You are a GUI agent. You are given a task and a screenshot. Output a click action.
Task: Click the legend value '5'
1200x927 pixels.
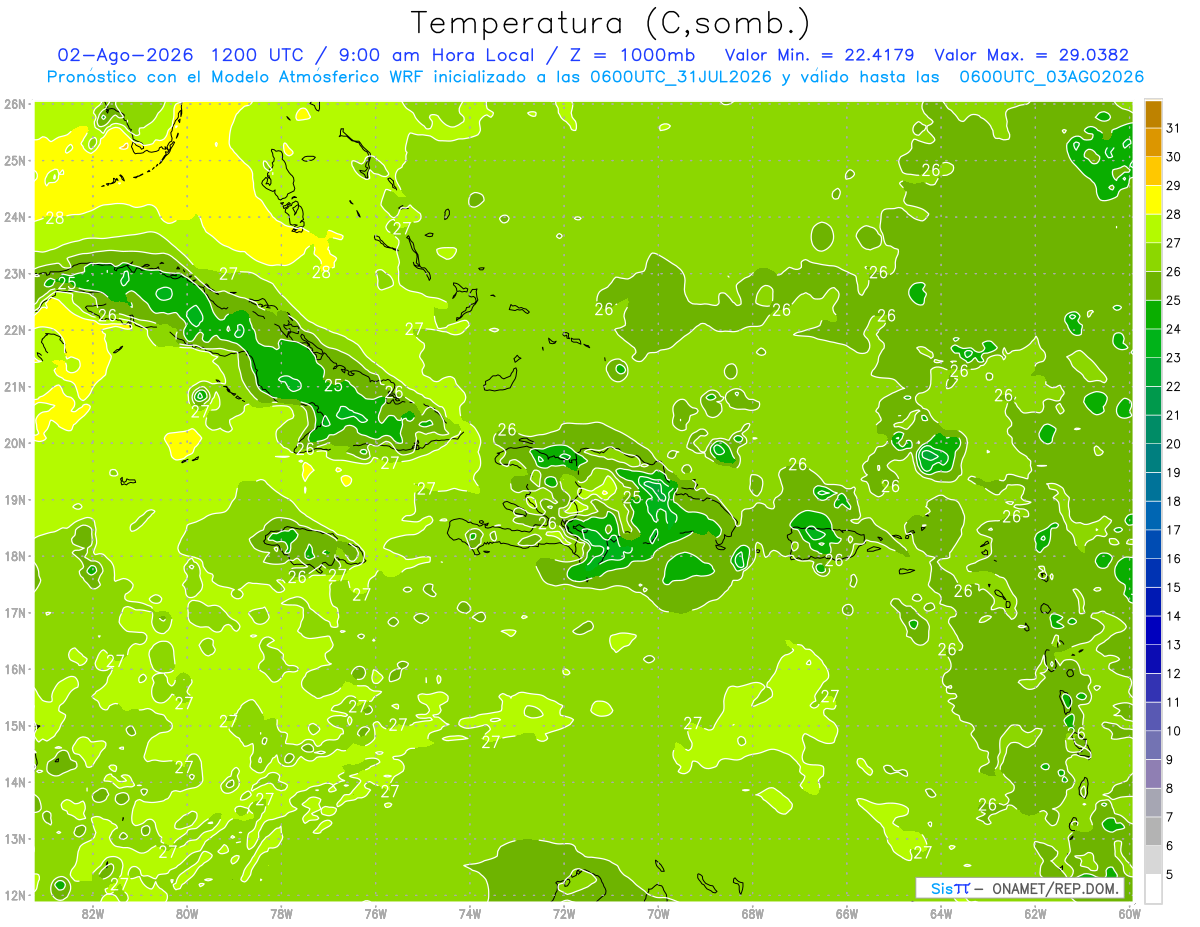click(1170, 875)
